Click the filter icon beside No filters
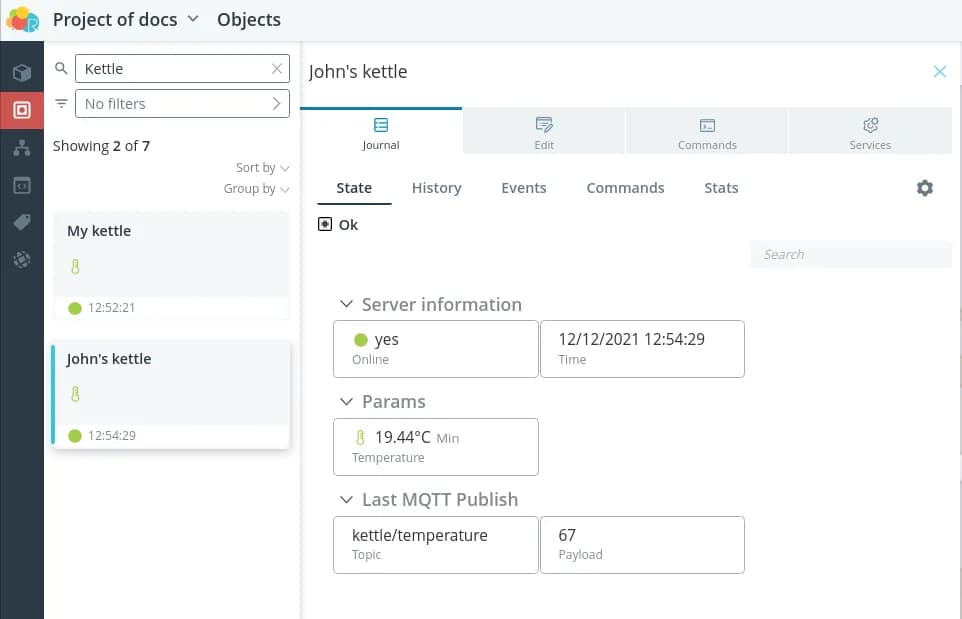Image resolution: width=962 pixels, height=619 pixels. tap(61, 104)
